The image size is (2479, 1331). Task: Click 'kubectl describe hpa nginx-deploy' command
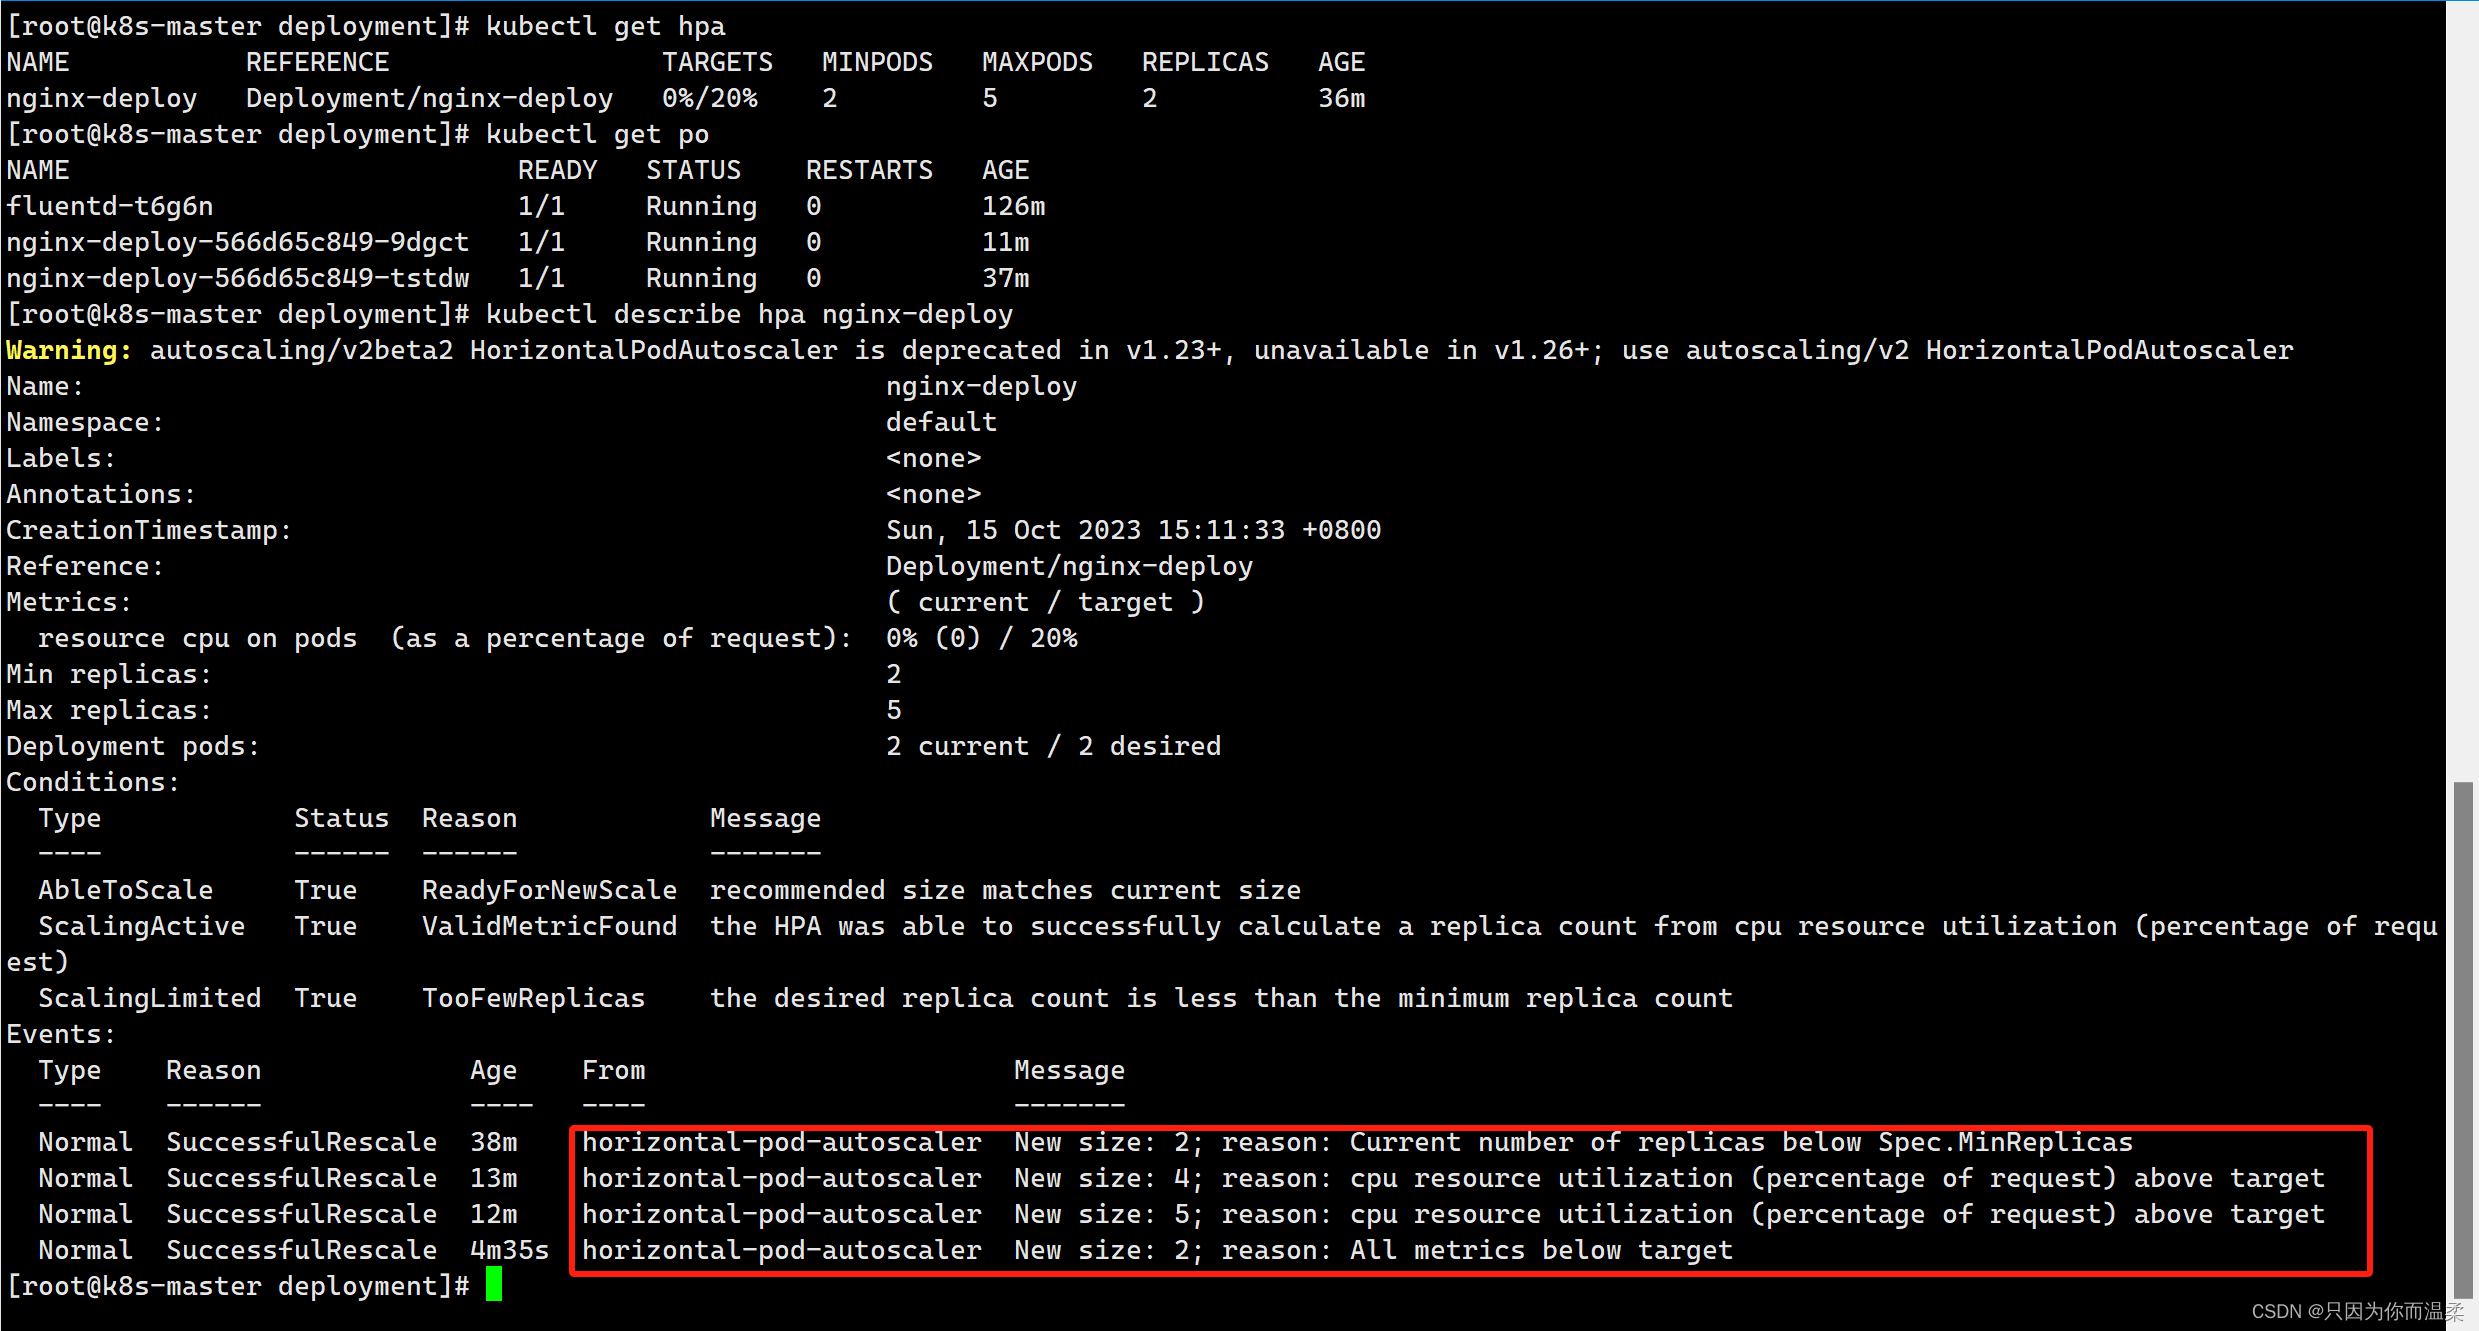750,314
